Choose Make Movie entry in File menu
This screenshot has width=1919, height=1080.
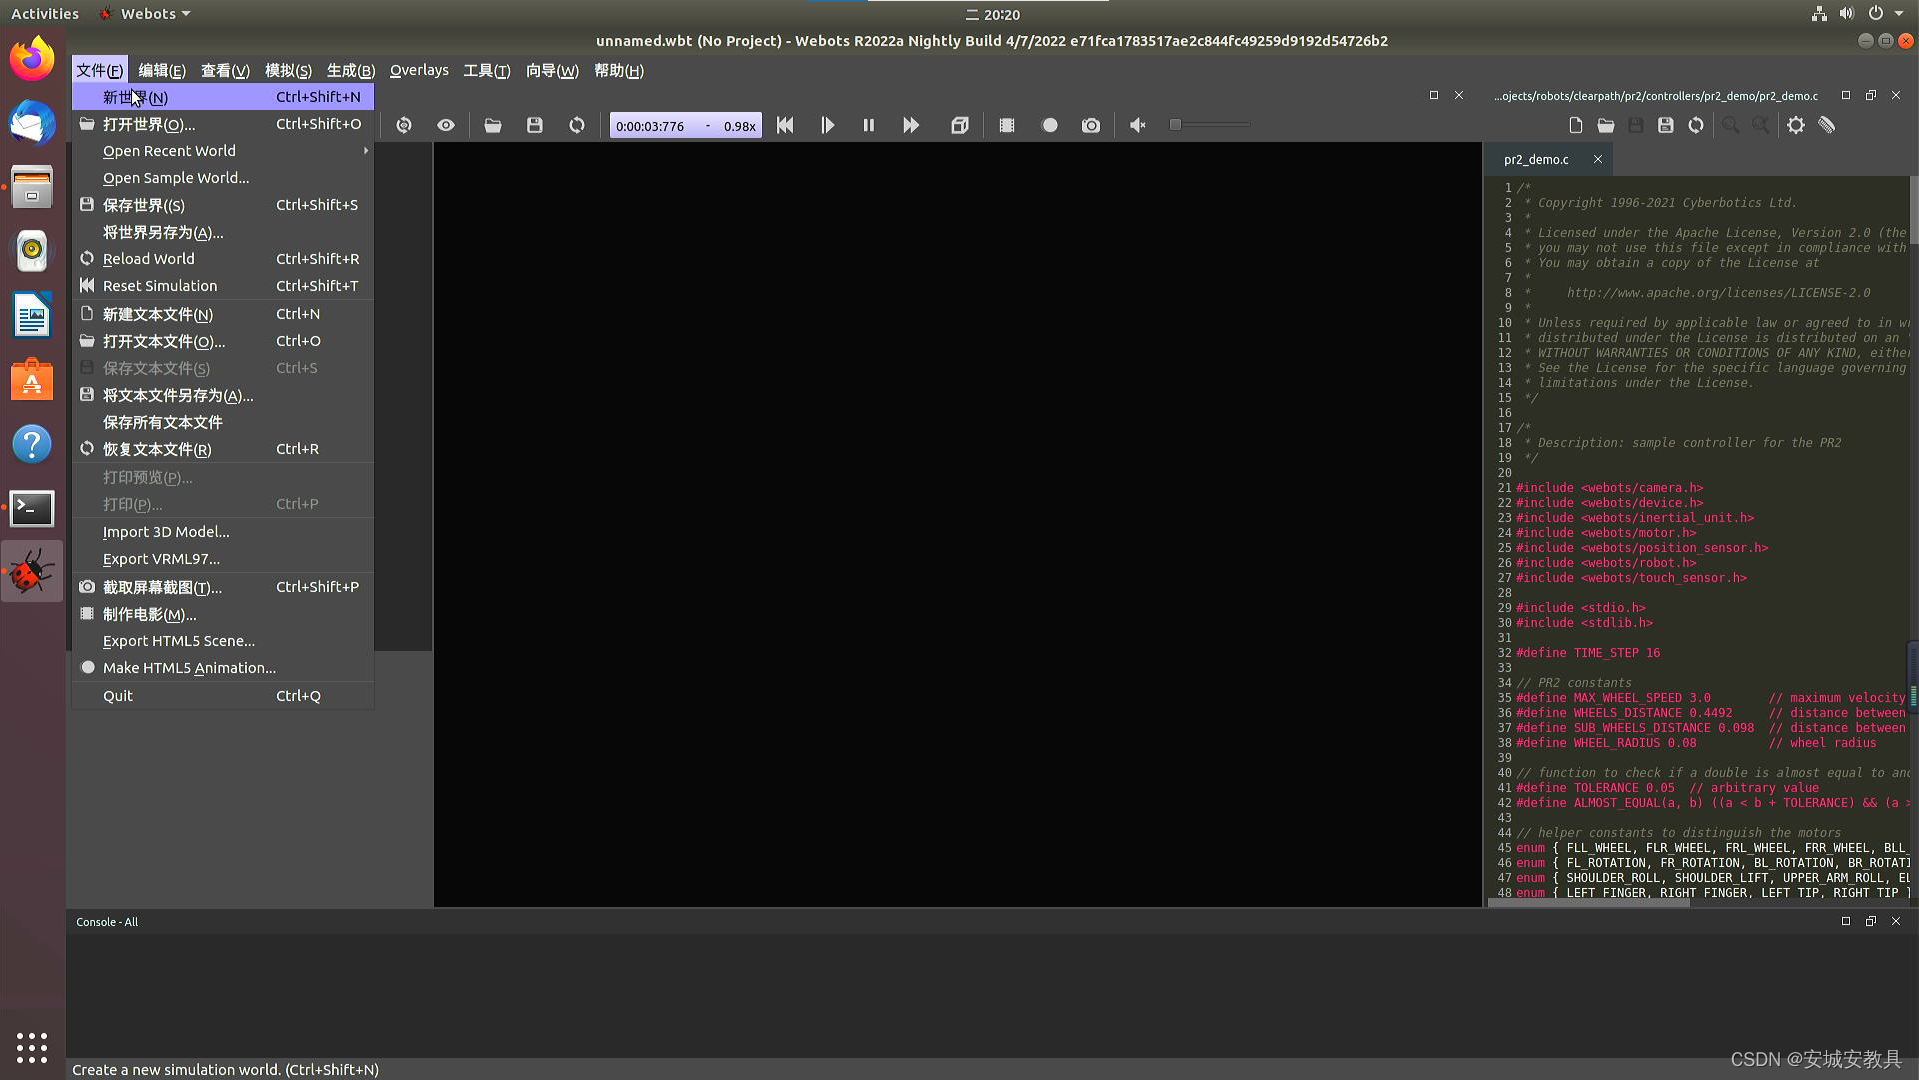(223, 614)
